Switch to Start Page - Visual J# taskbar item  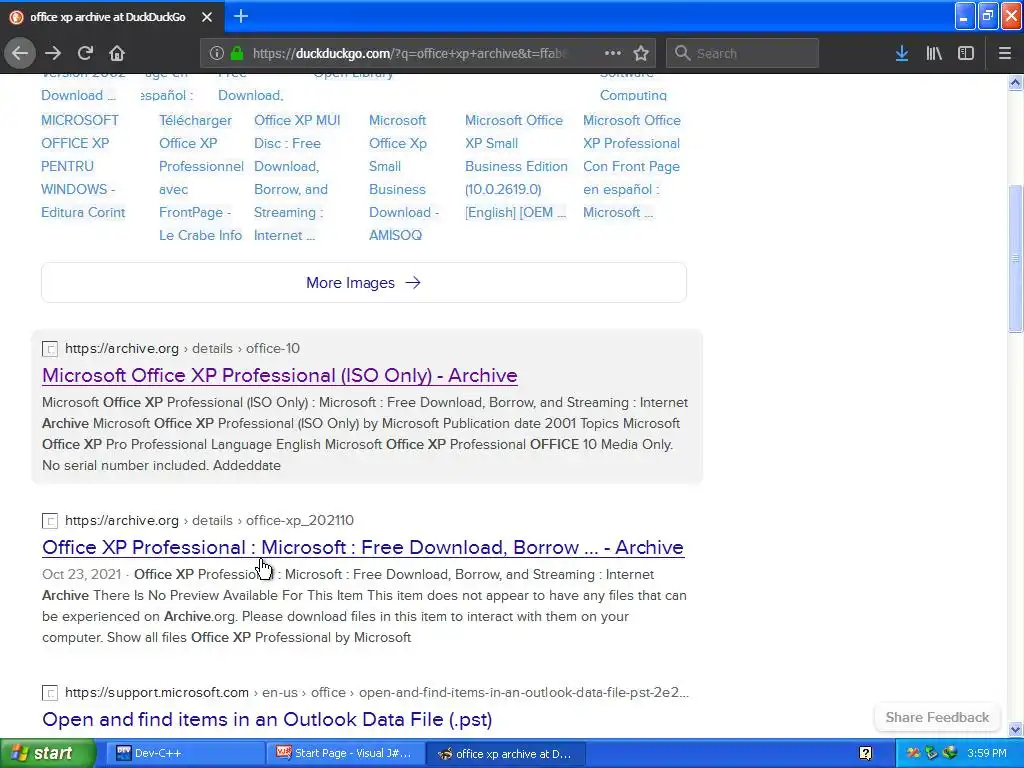point(345,753)
